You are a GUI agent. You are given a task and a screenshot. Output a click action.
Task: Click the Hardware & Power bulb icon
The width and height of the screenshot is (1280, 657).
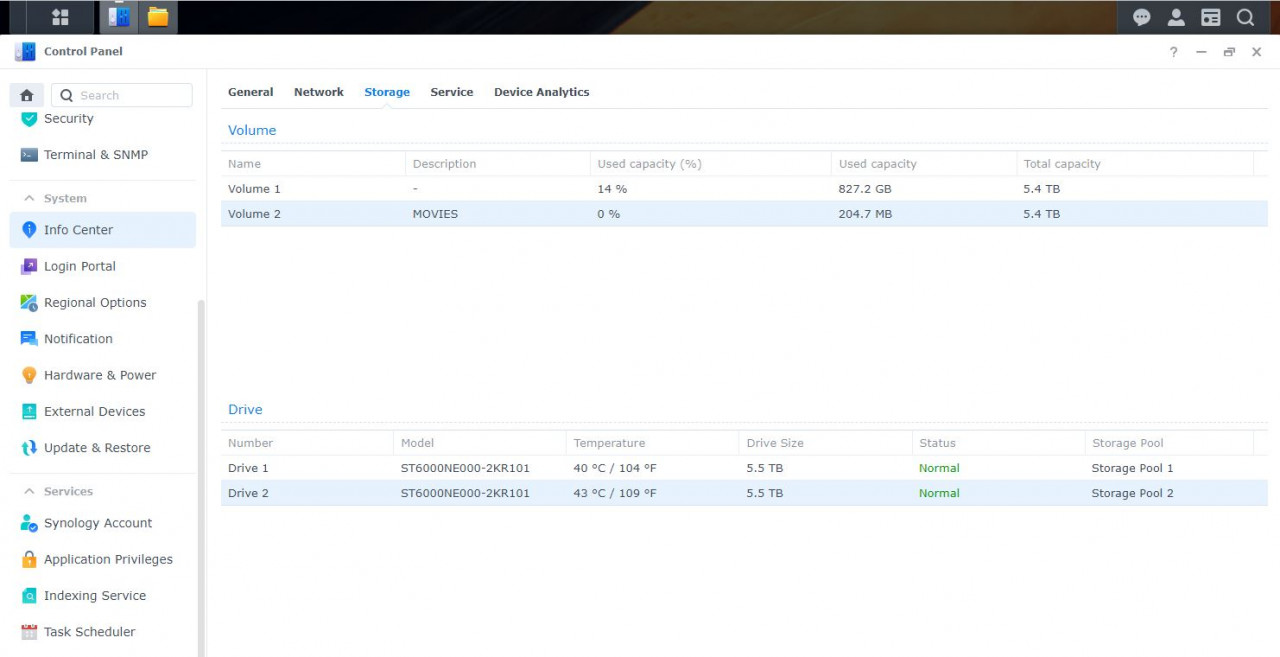[x=29, y=375]
